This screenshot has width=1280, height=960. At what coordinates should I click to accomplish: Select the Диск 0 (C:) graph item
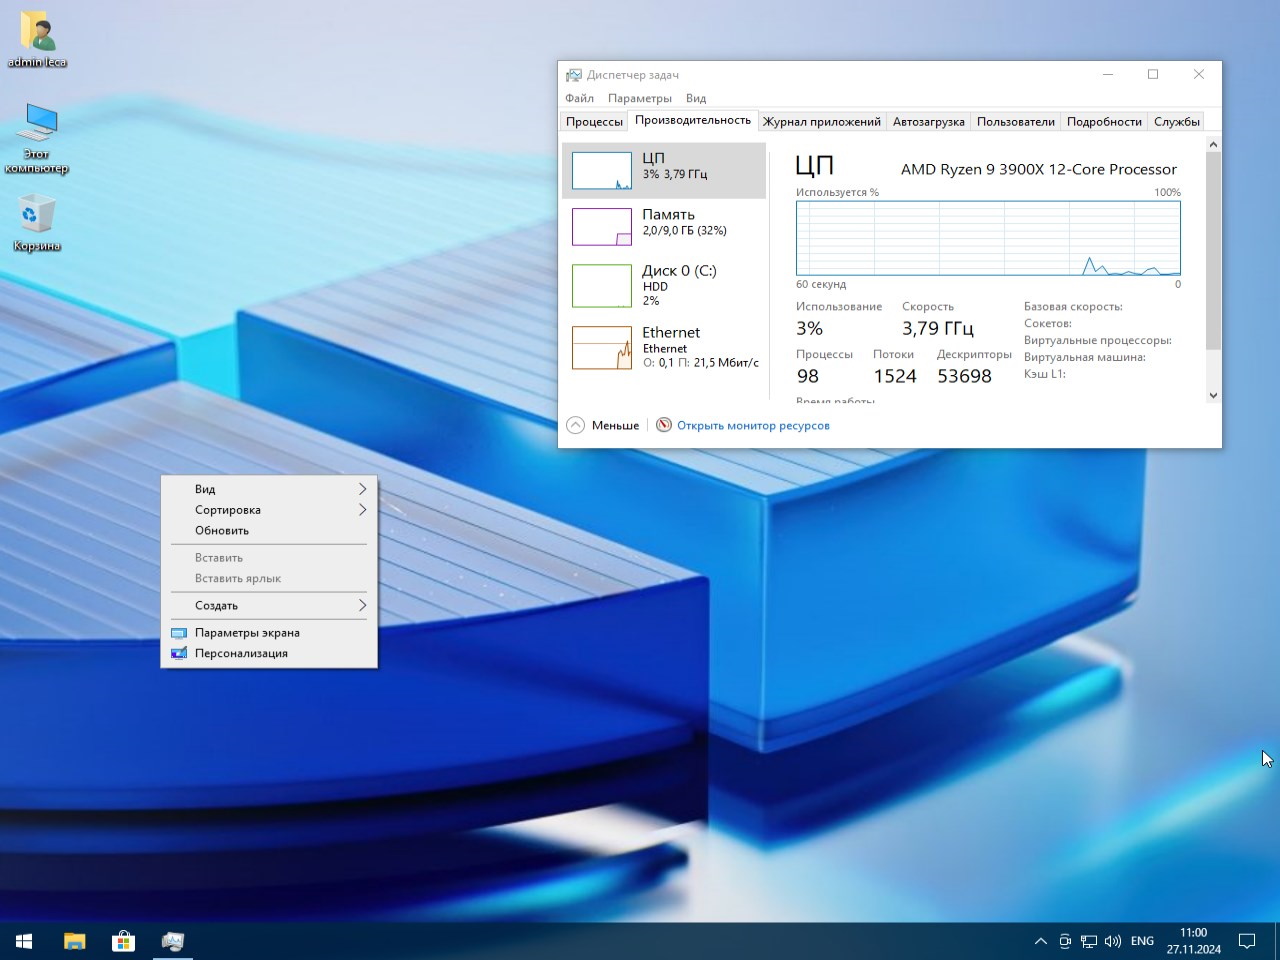point(602,285)
